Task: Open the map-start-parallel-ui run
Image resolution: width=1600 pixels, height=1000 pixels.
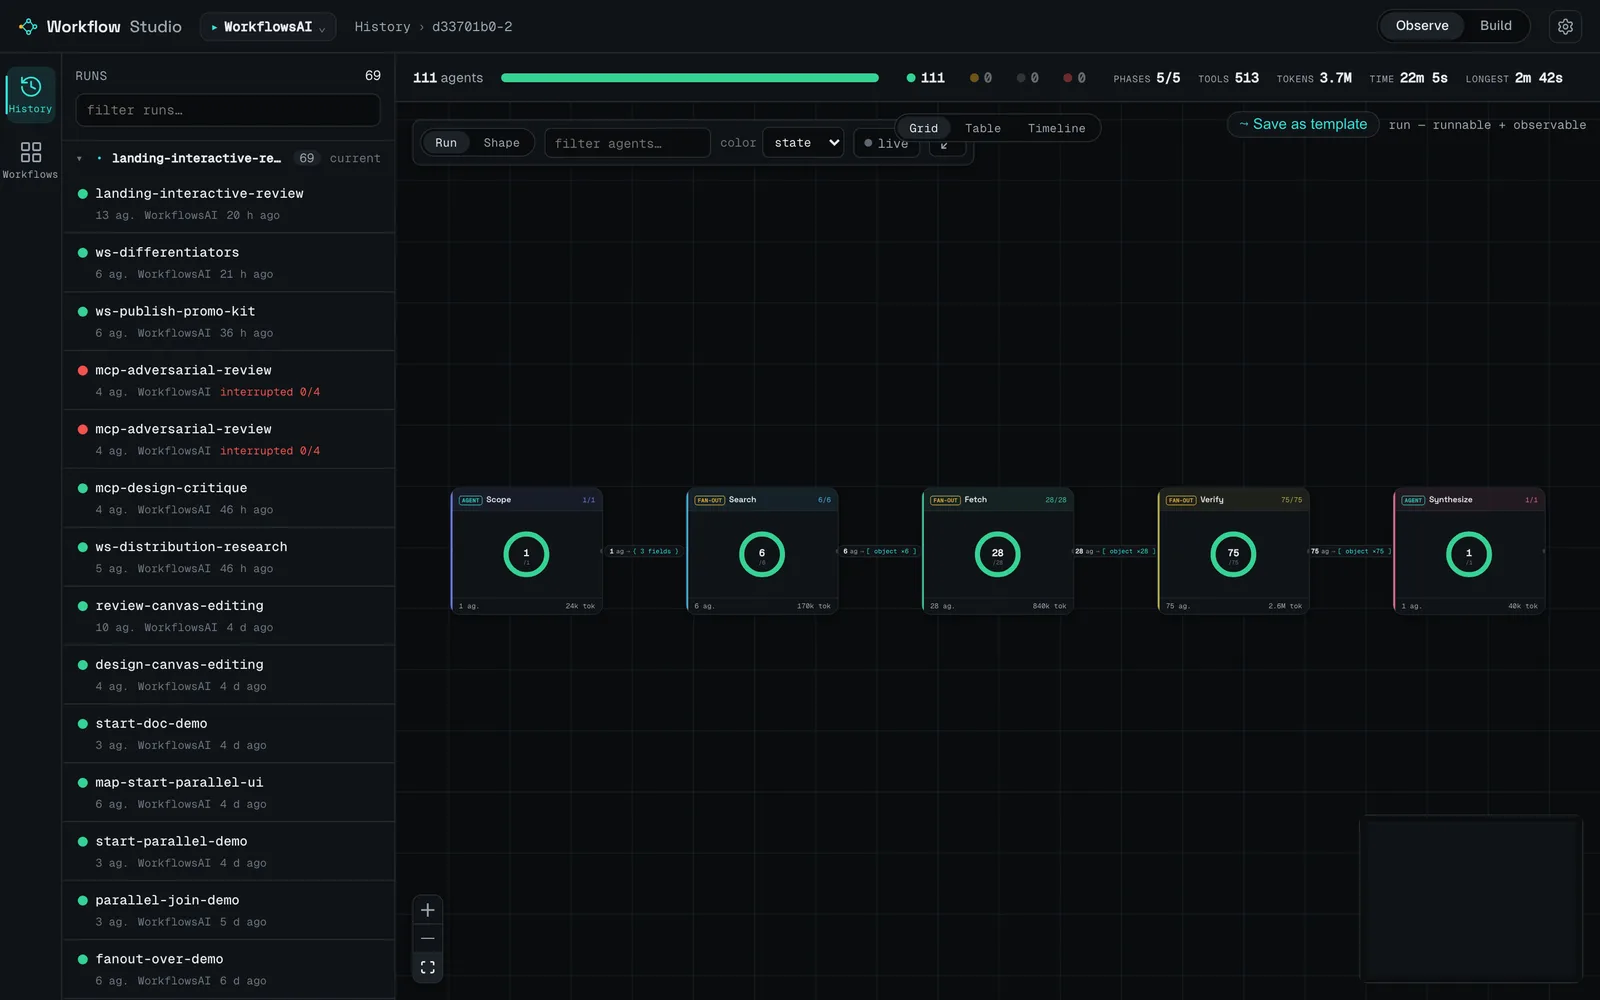Action: (x=229, y=793)
